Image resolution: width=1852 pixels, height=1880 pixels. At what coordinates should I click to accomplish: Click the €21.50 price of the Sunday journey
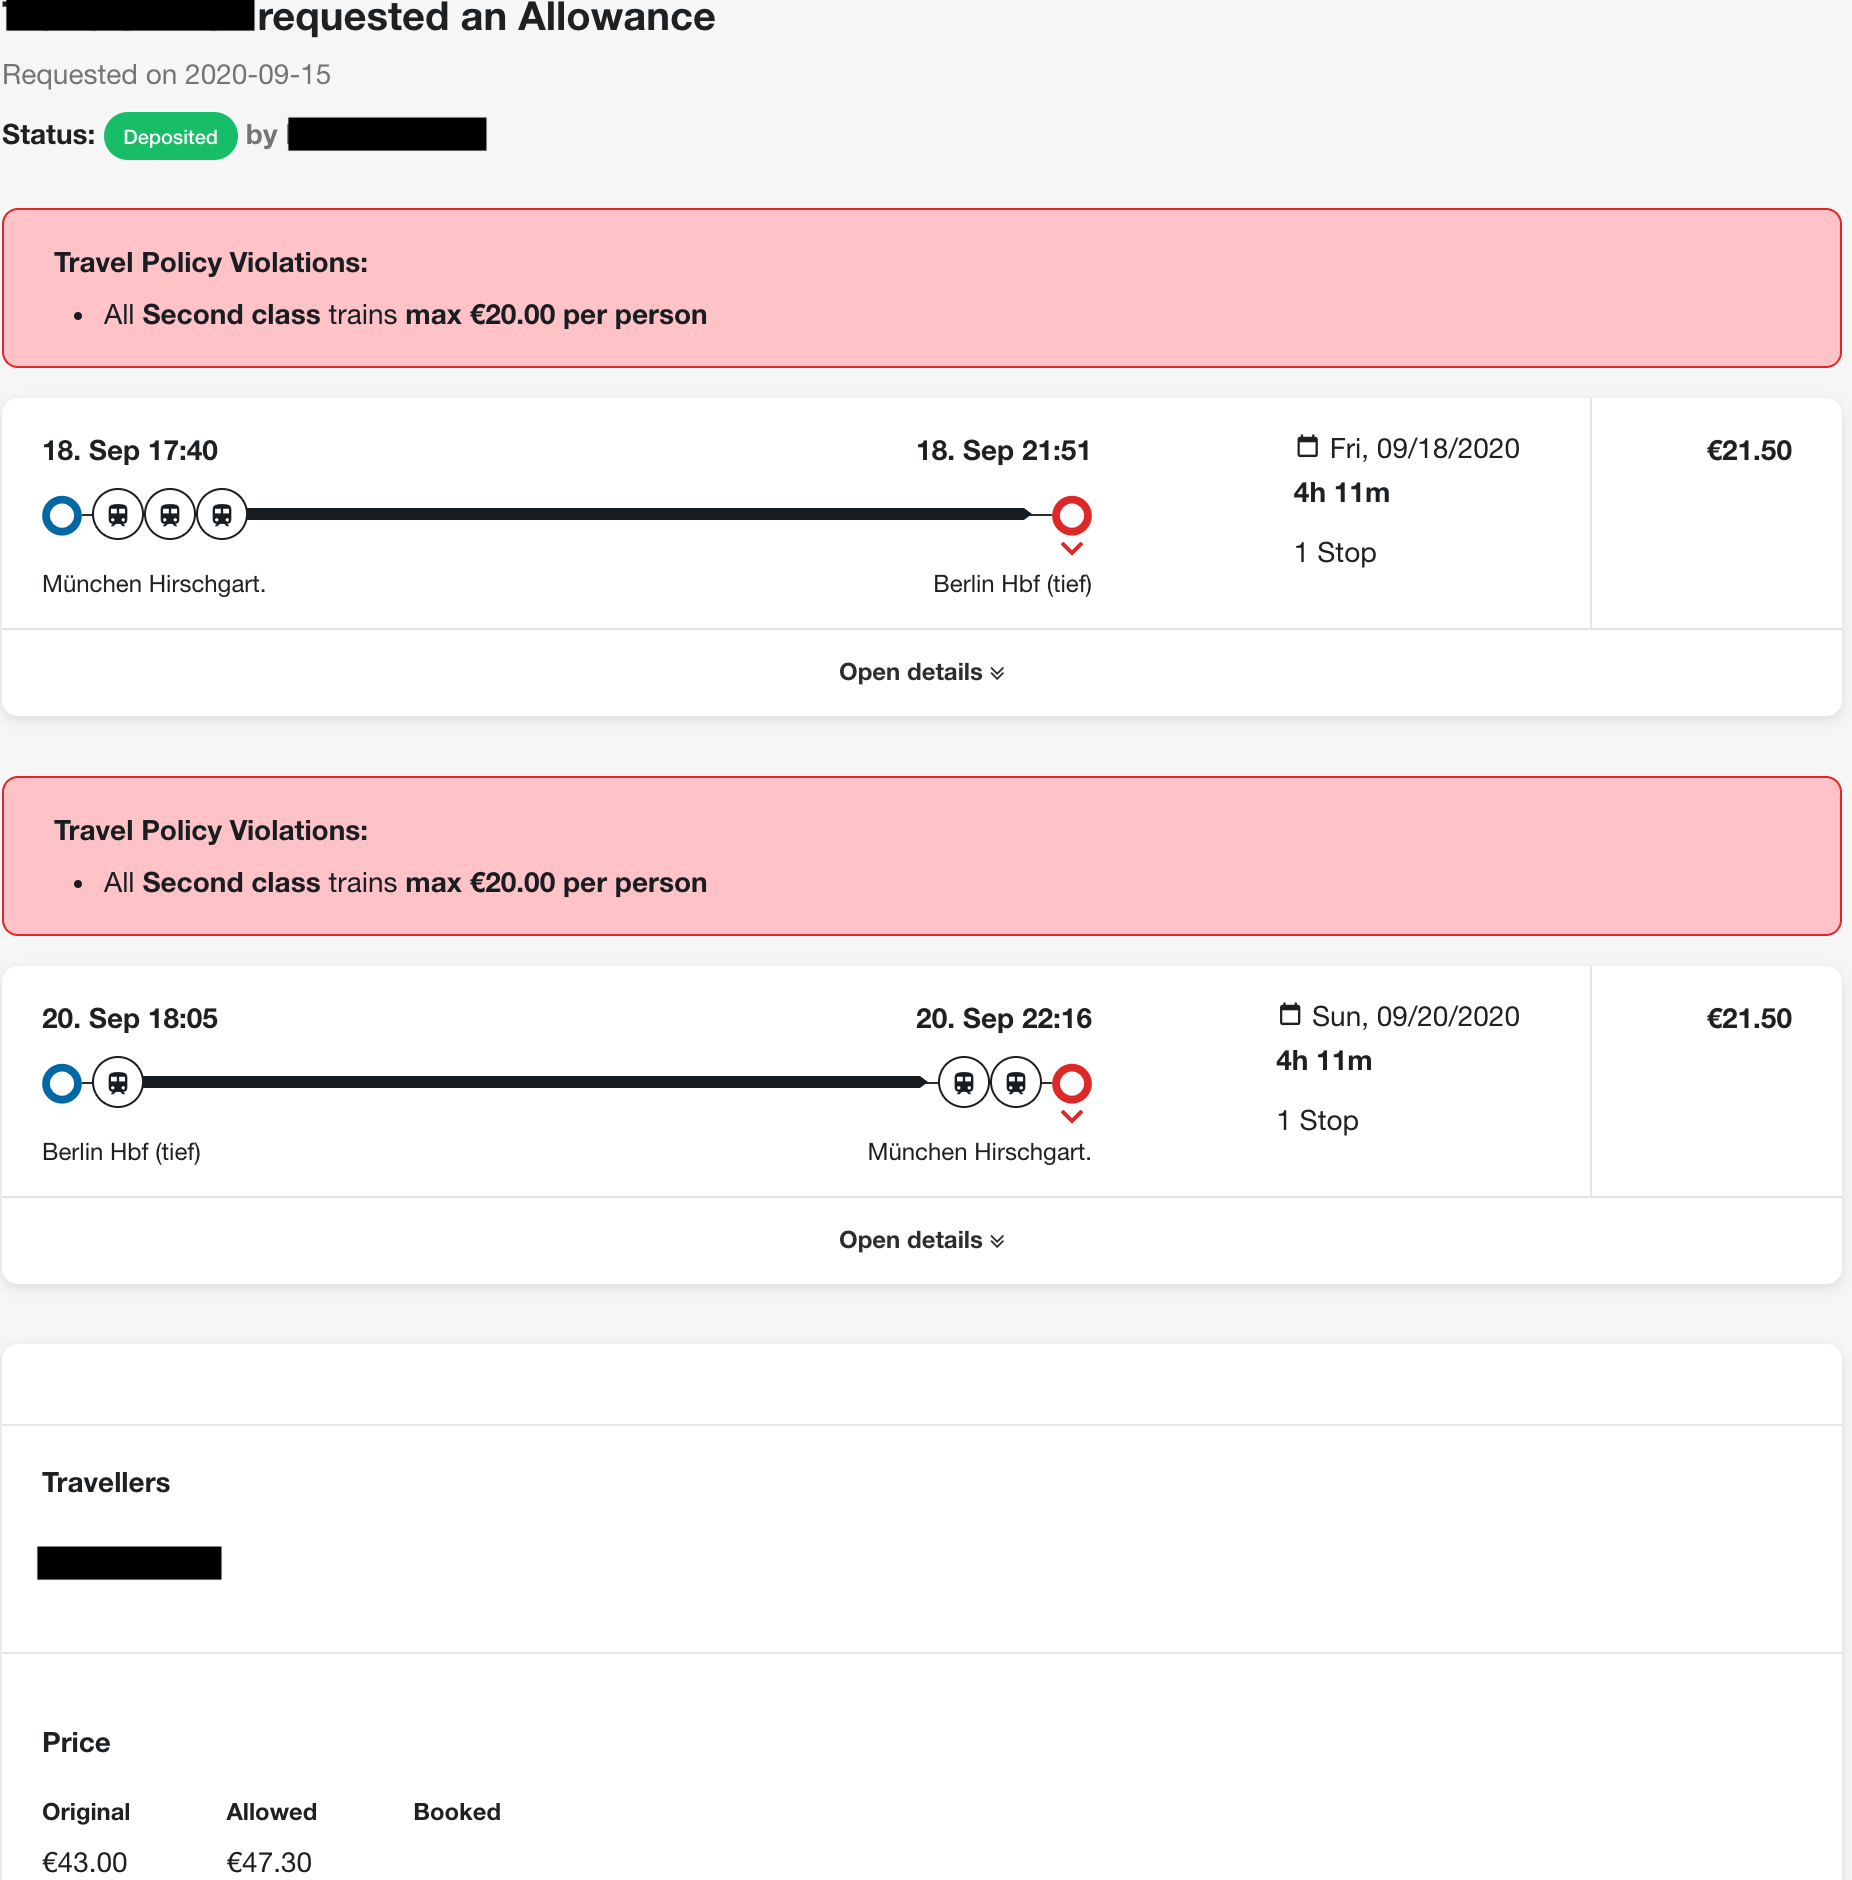coord(1748,1018)
